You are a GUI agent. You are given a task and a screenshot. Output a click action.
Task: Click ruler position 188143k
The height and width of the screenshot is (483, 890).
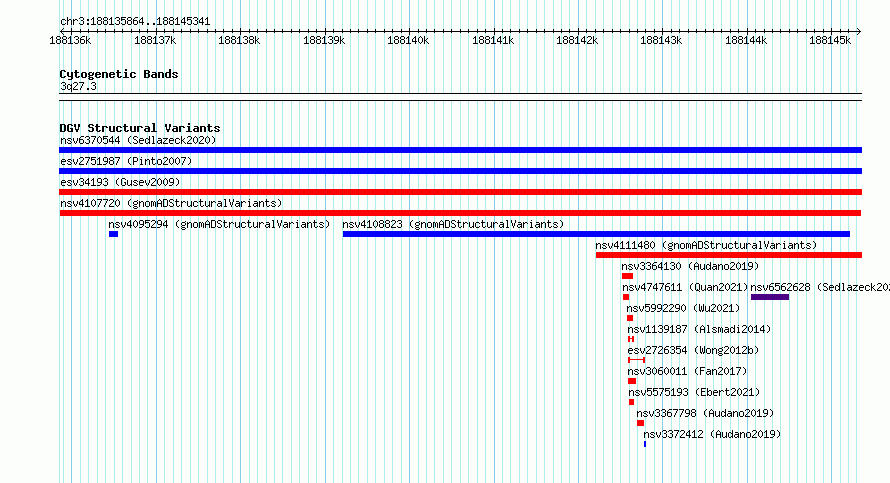(x=661, y=40)
